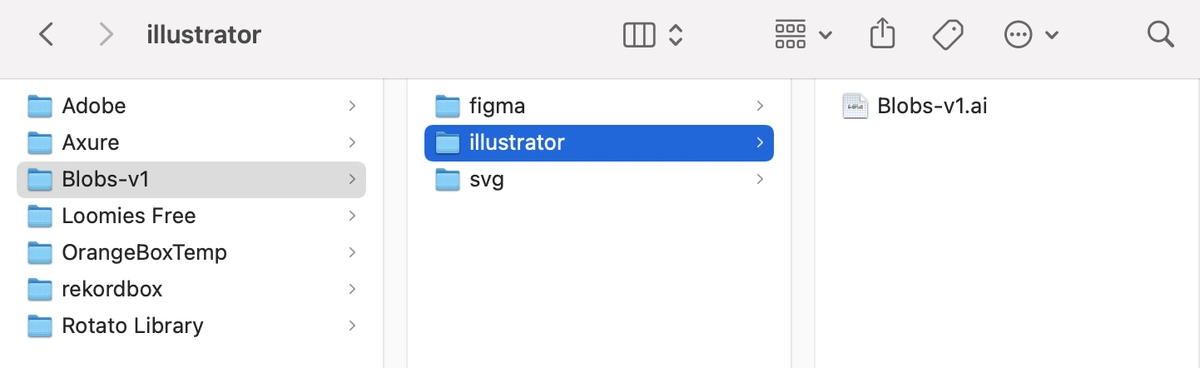Click the Share icon in toolbar

tap(881, 35)
